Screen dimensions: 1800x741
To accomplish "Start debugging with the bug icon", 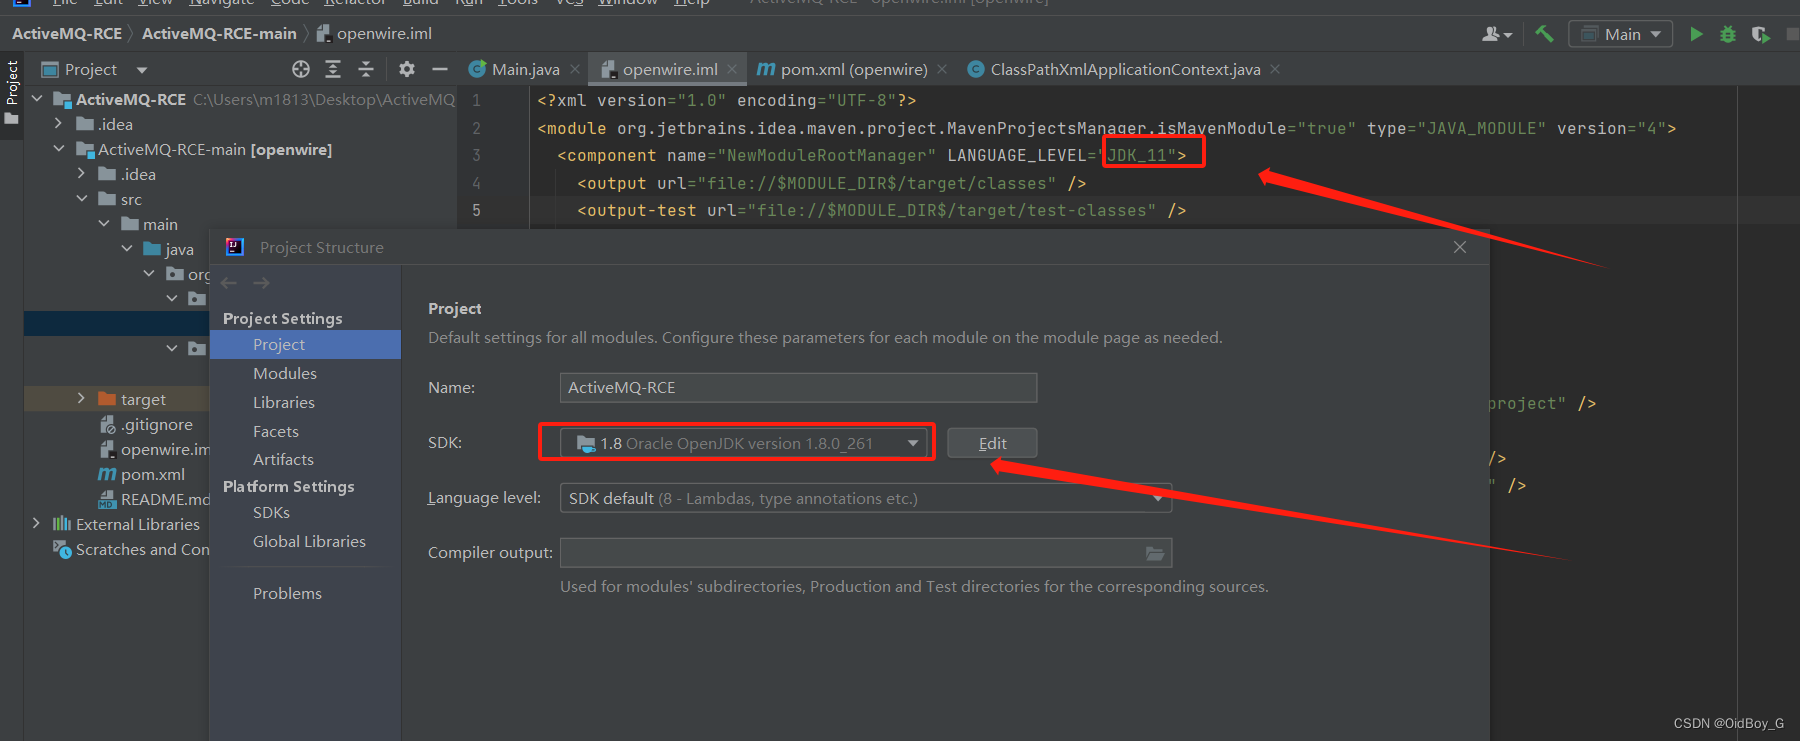I will 1728,34.
